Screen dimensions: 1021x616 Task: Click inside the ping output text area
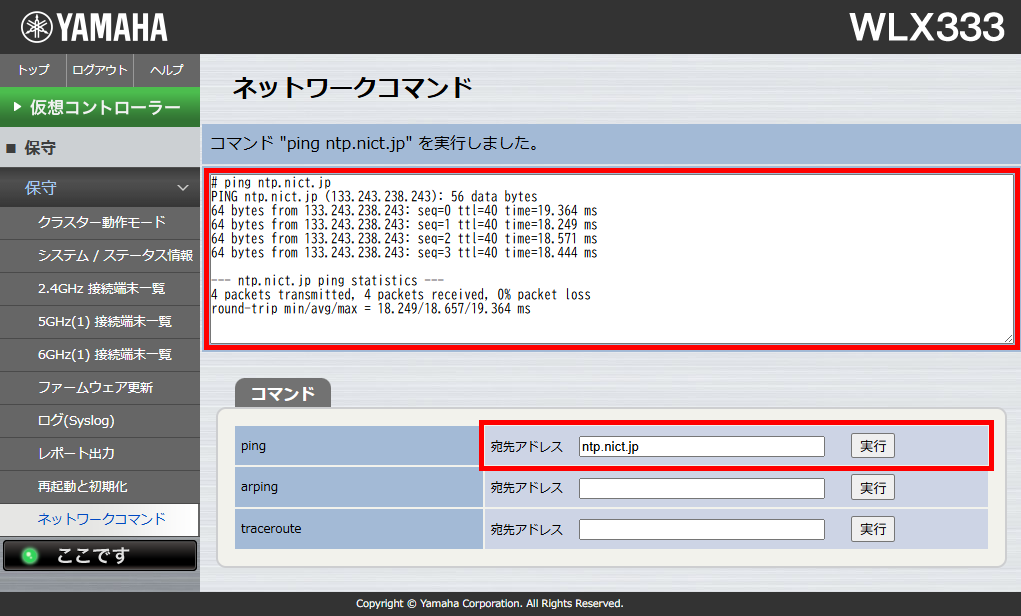click(x=611, y=259)
